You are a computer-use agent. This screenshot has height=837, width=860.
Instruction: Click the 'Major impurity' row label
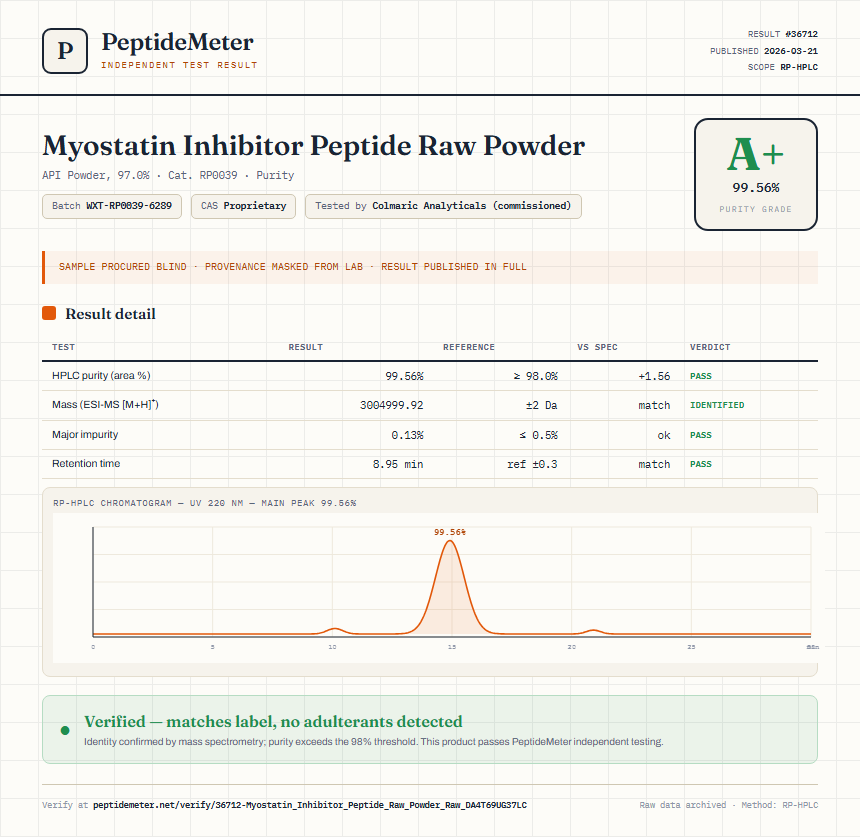85,434
